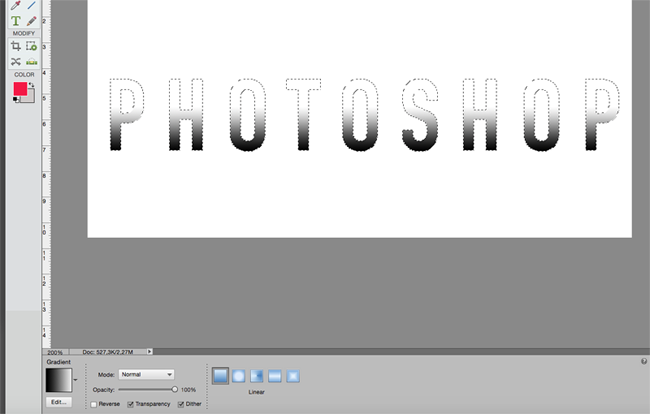
Task: Select the Type tool
Action: pos(16,21)
